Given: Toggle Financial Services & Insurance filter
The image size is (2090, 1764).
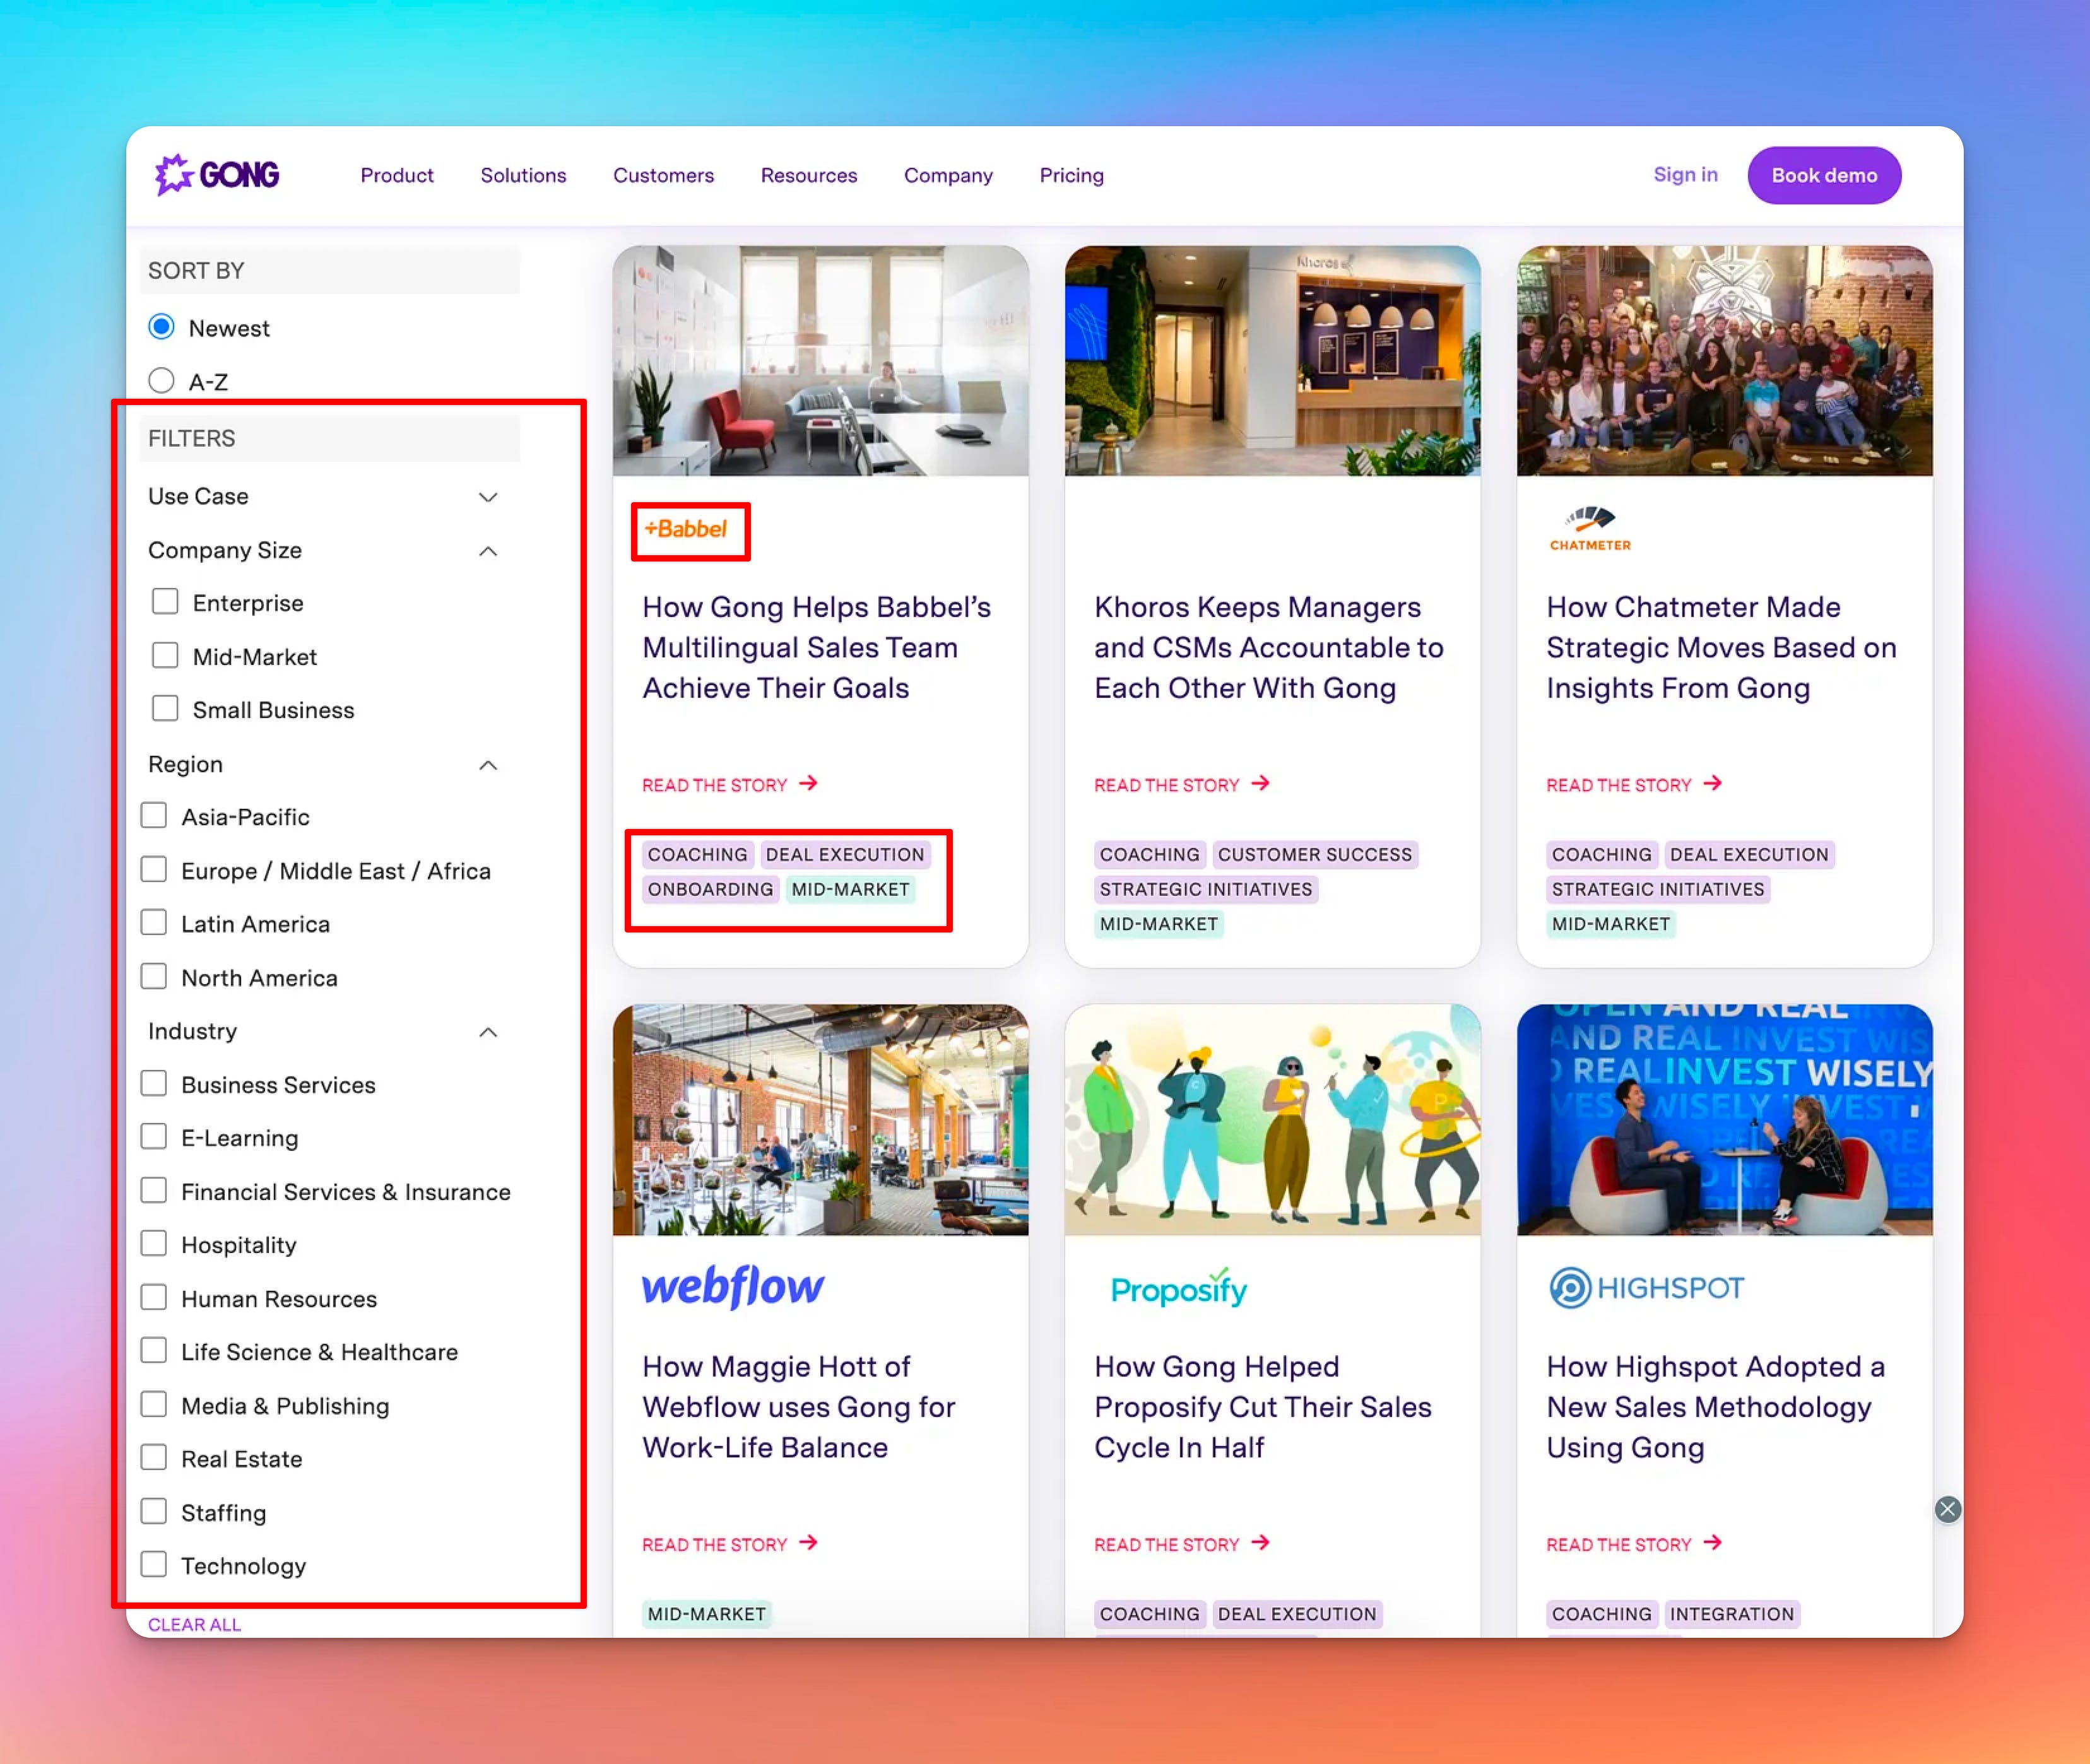Looking at the screenshot, I should click(x=154, y=1191).
